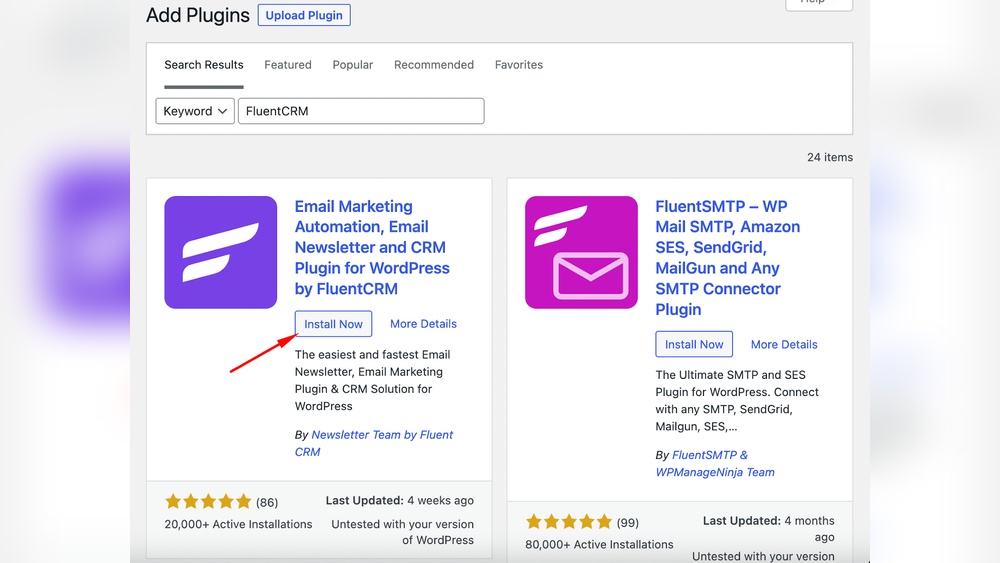Open More Details for FluentSMTP plugin
Screen dimensions: 1000x563
[784, 344]
